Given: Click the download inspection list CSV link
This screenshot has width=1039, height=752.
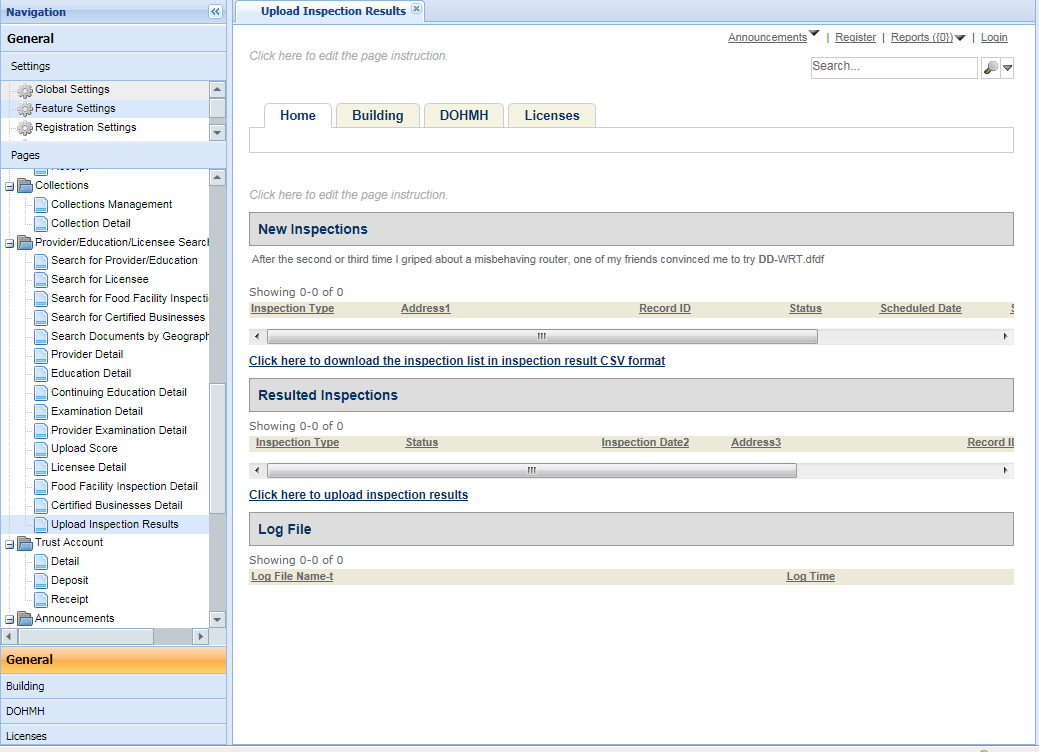Looking at the screenshot, I should point(456,360).
